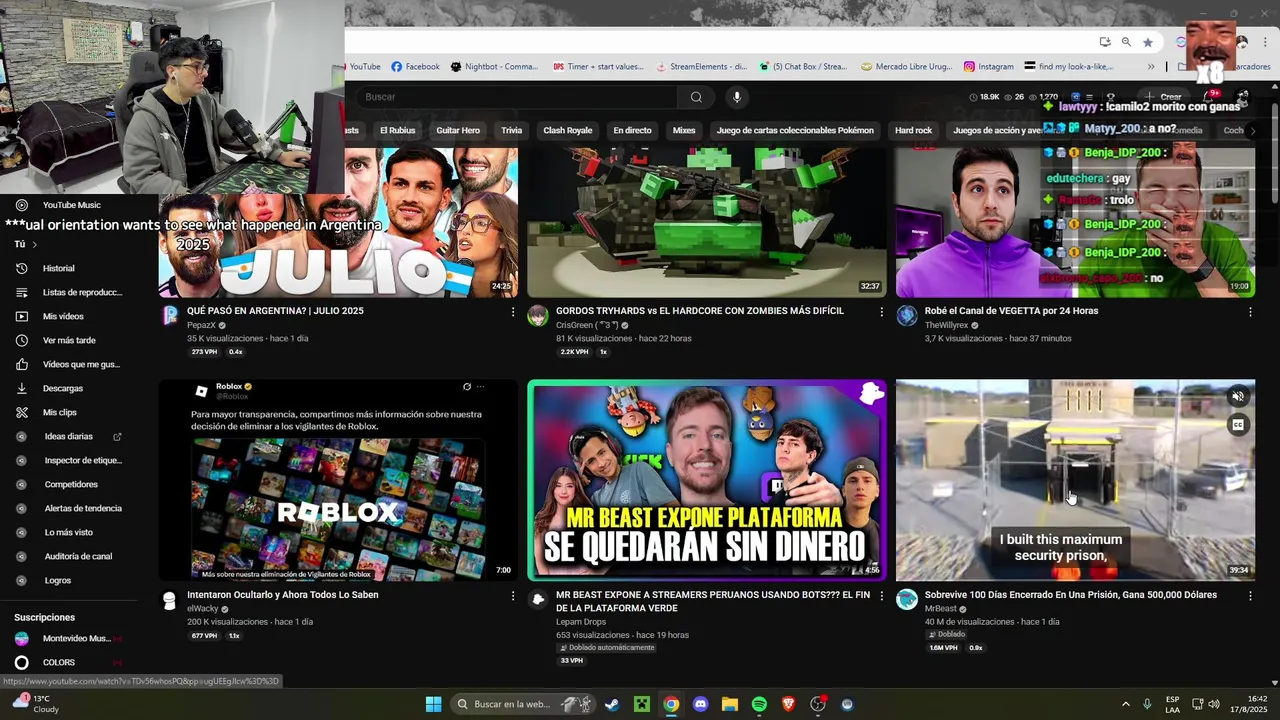Select Mixes category chip

684,131
